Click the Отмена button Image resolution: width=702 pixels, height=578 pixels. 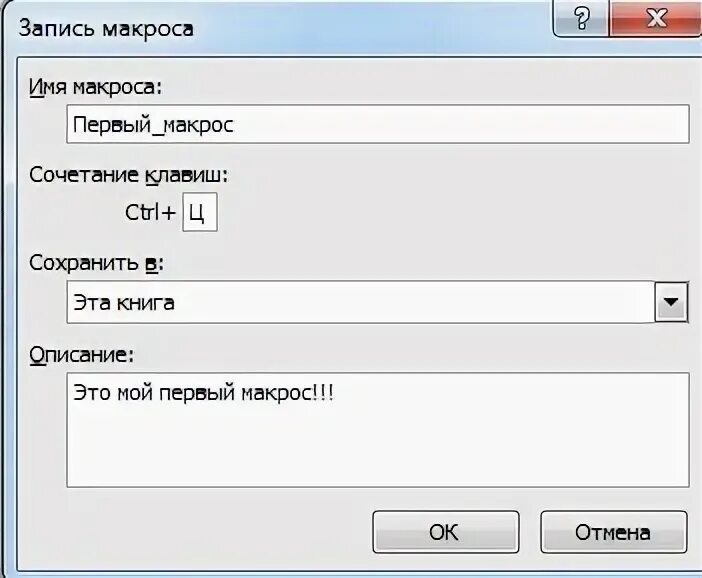coord(613,532)
